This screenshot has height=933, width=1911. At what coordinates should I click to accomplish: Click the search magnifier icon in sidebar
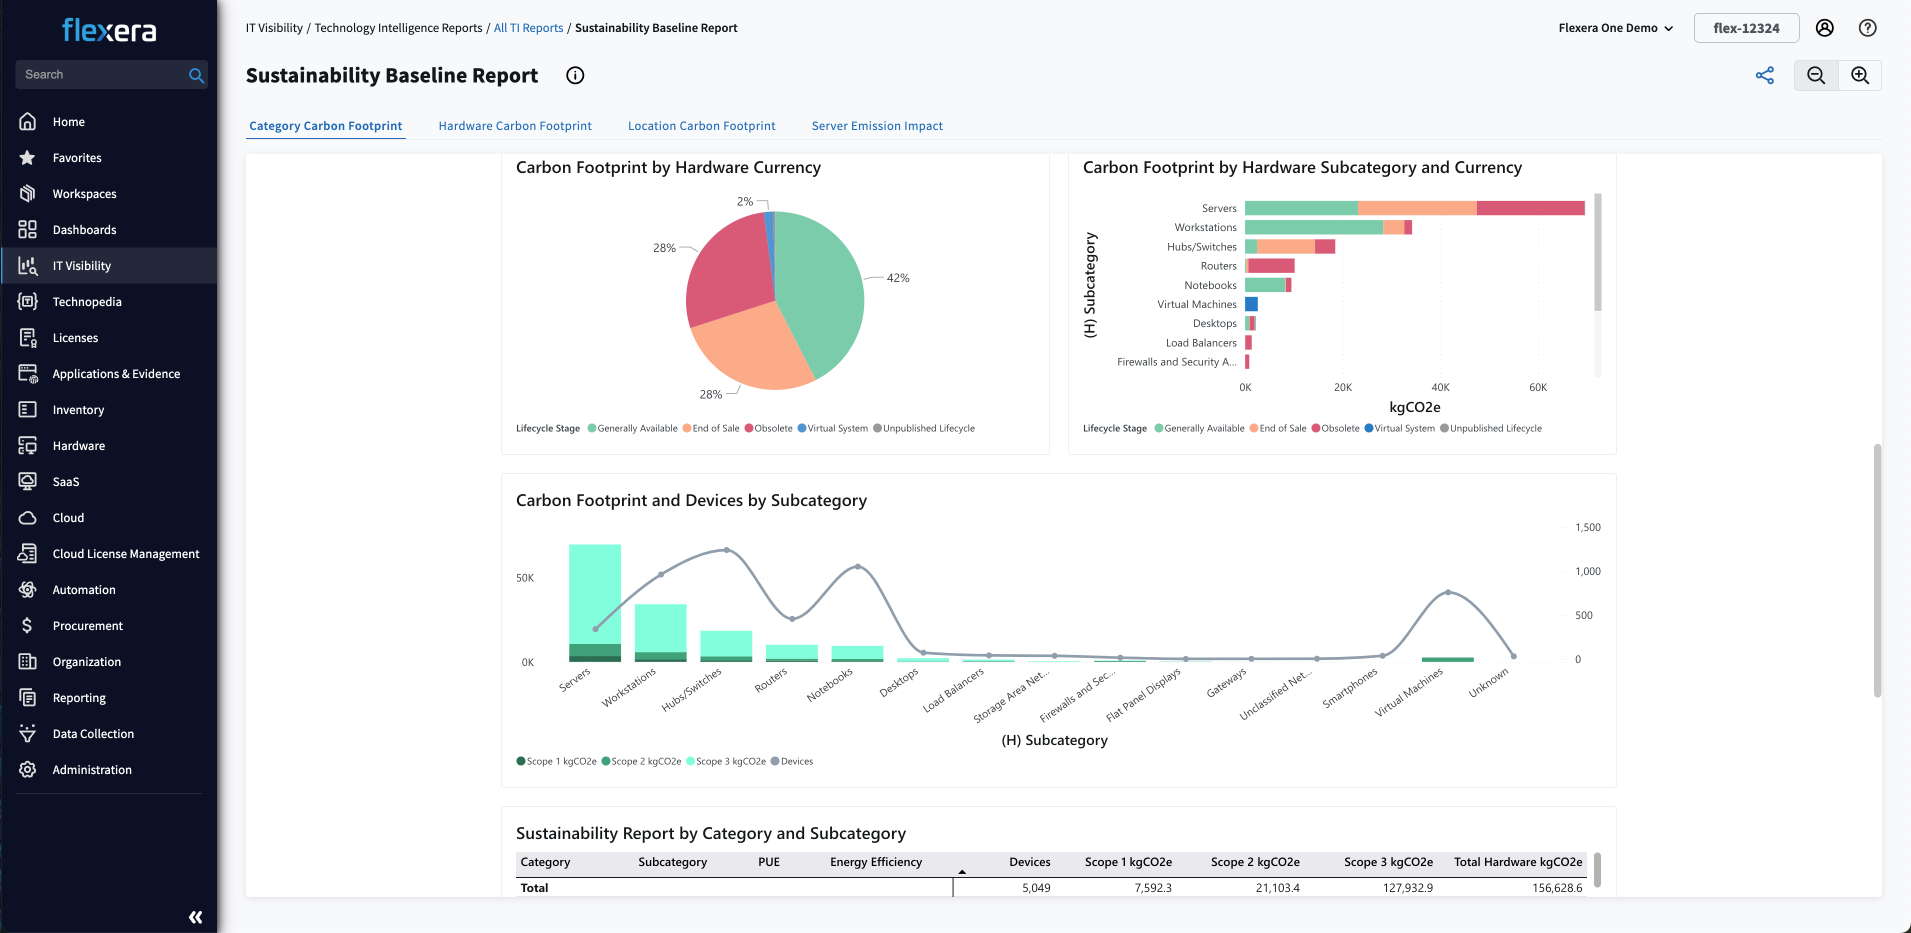click(x=196, y=75)
